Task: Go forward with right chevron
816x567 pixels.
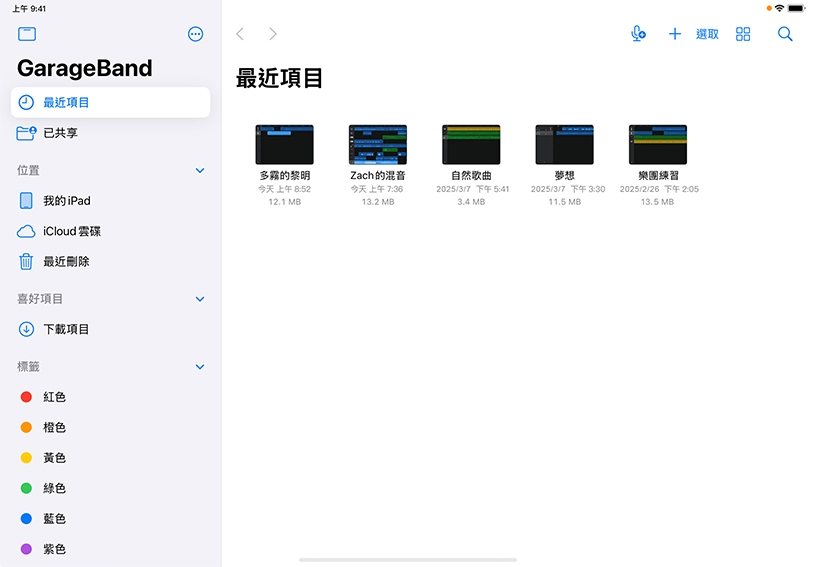Action: [272, 34]
